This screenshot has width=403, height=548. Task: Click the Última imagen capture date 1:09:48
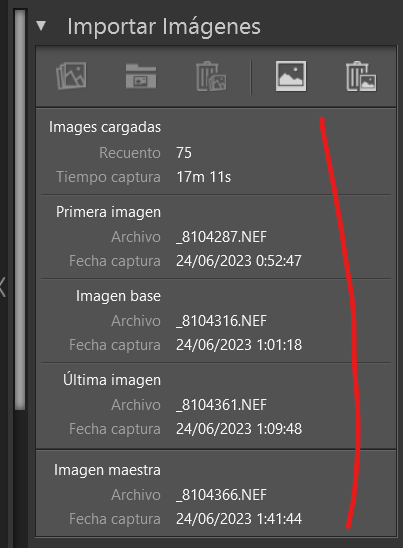coord(239,429)
